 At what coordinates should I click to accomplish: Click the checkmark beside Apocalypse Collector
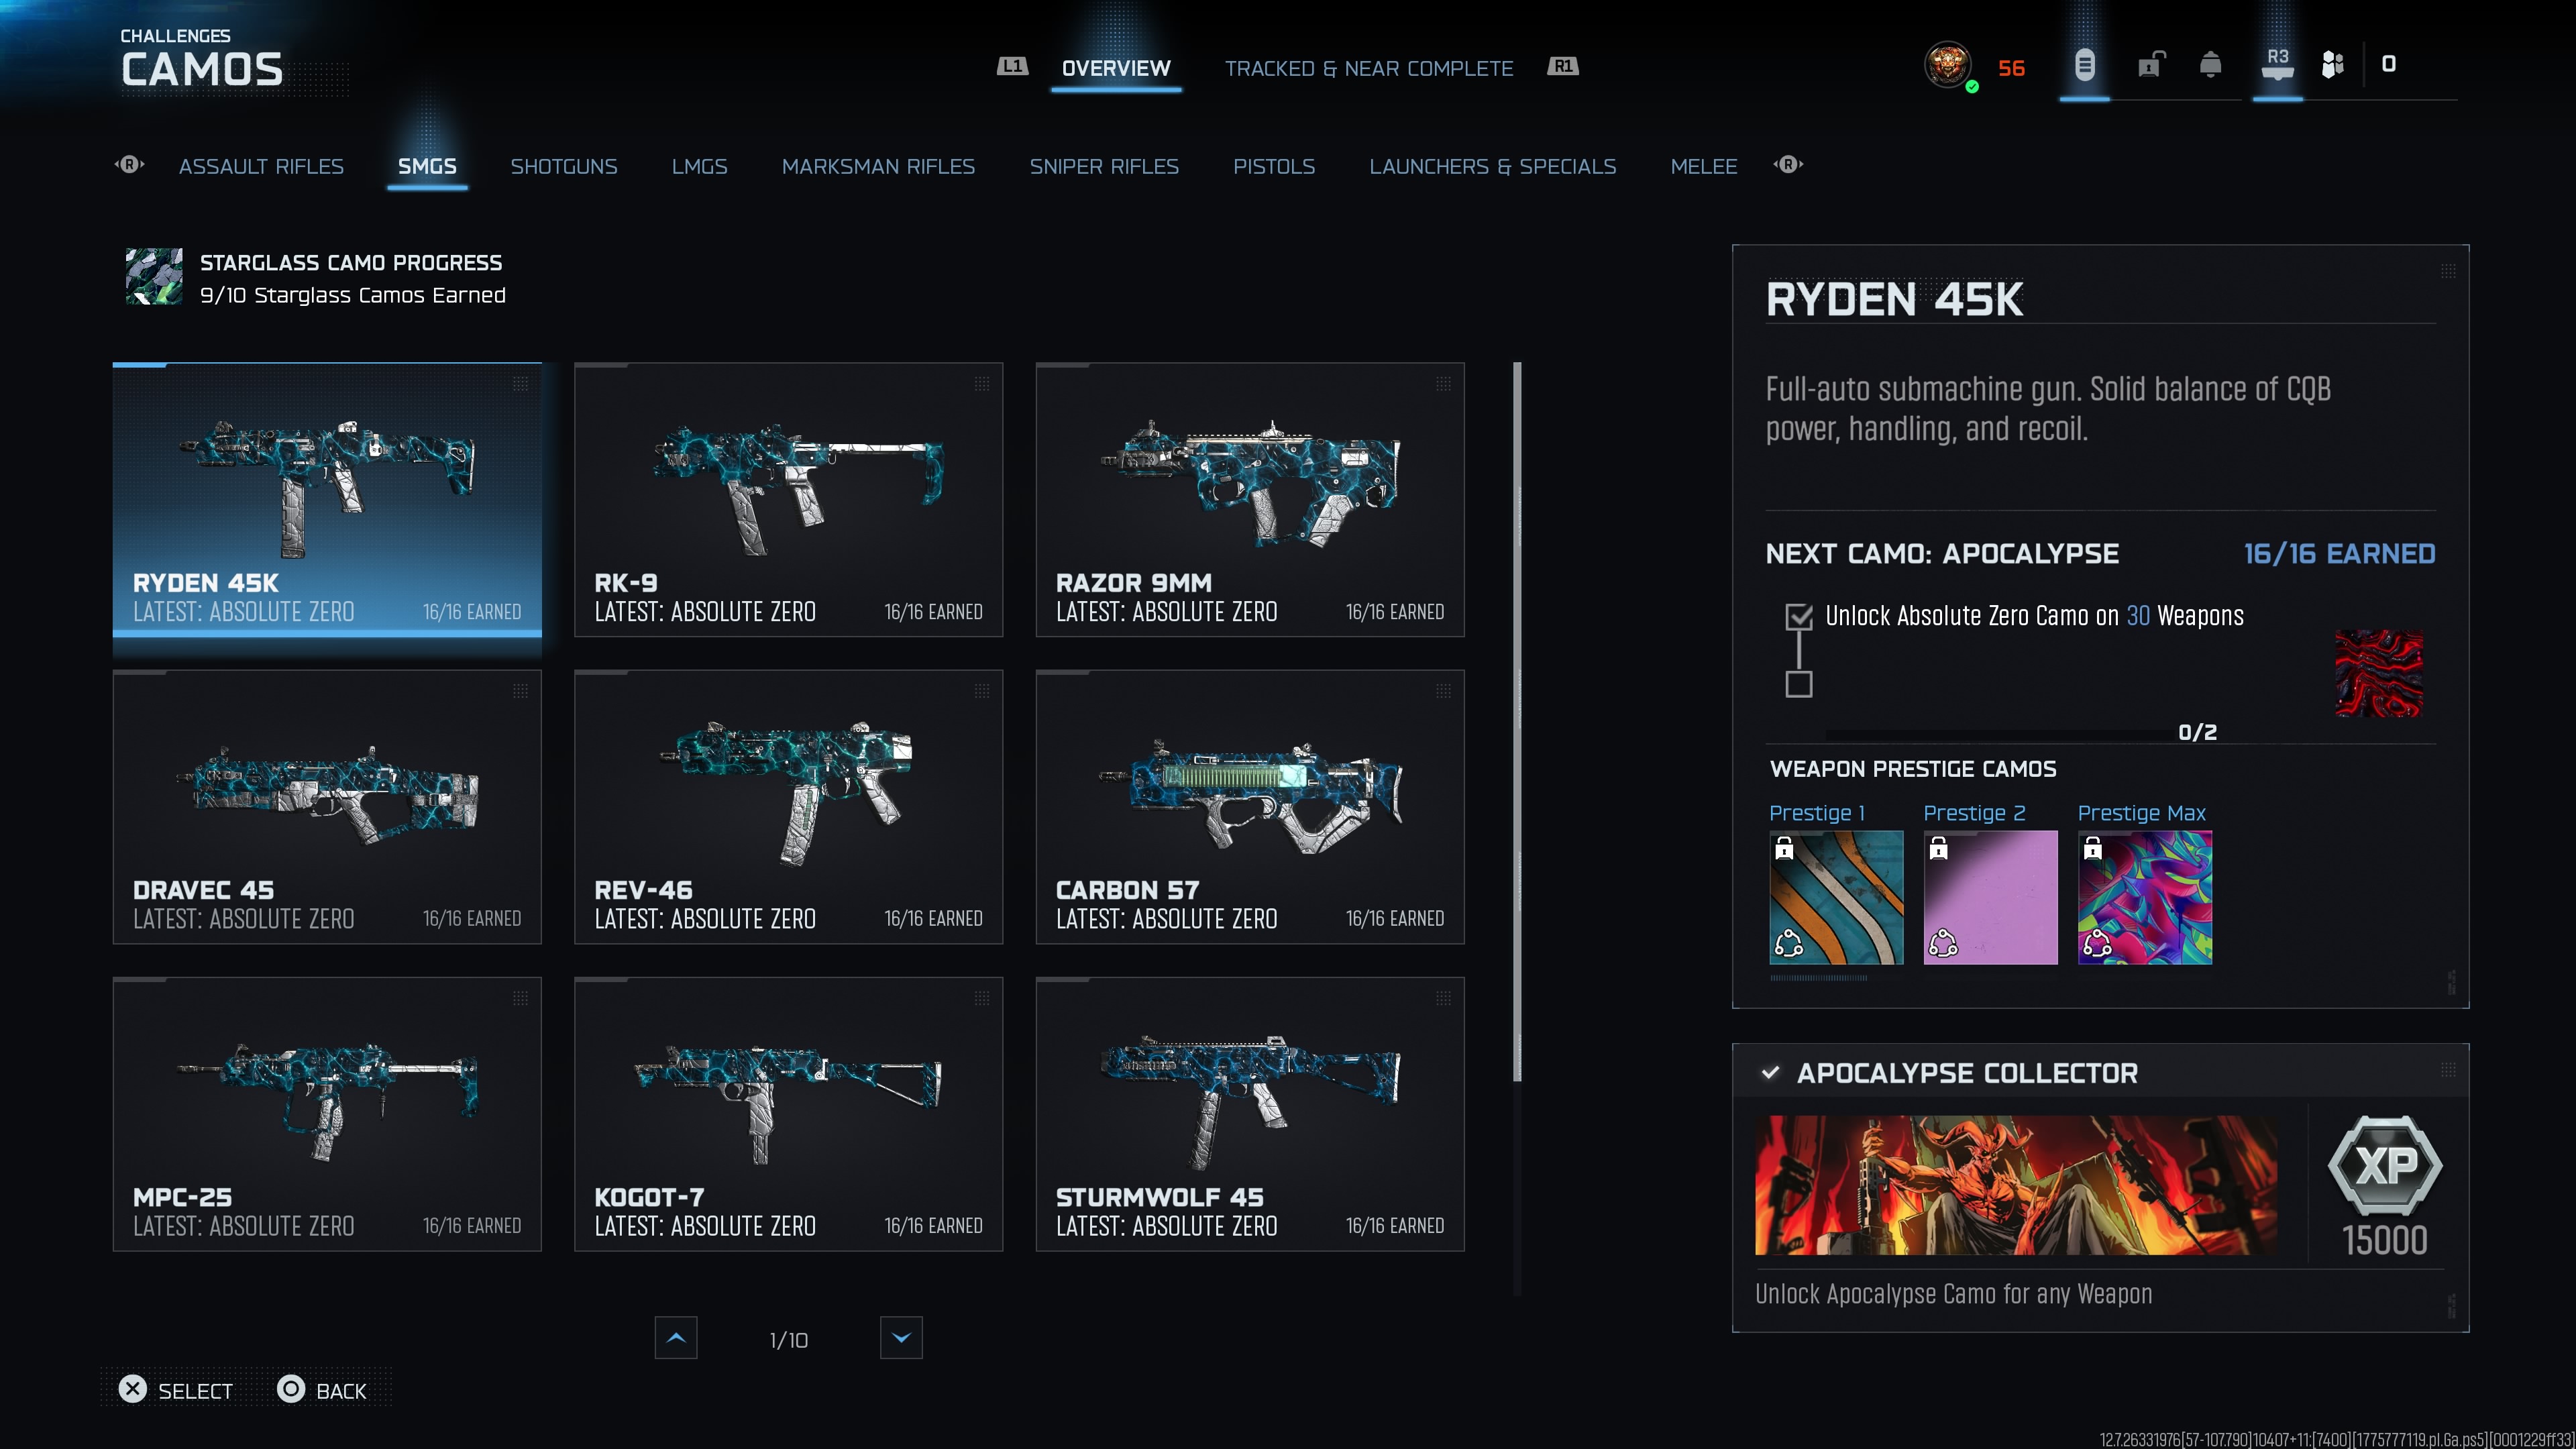1770,1073
